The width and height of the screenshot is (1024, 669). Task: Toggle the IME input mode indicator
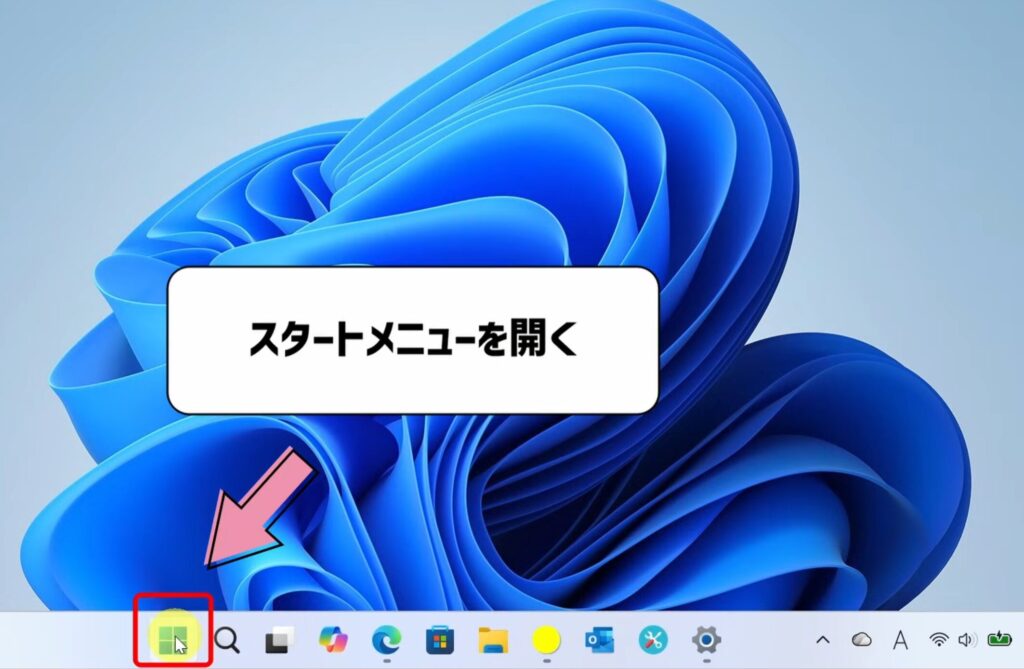click(x=900, y=640)
